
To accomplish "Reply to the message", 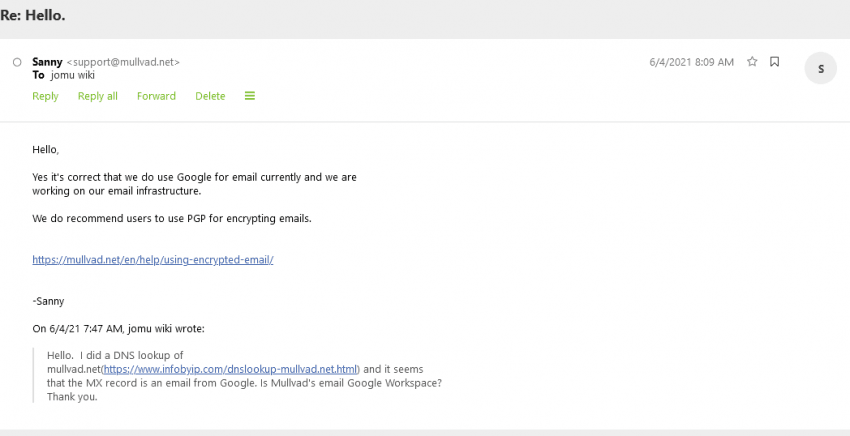I will pos(45,96).
